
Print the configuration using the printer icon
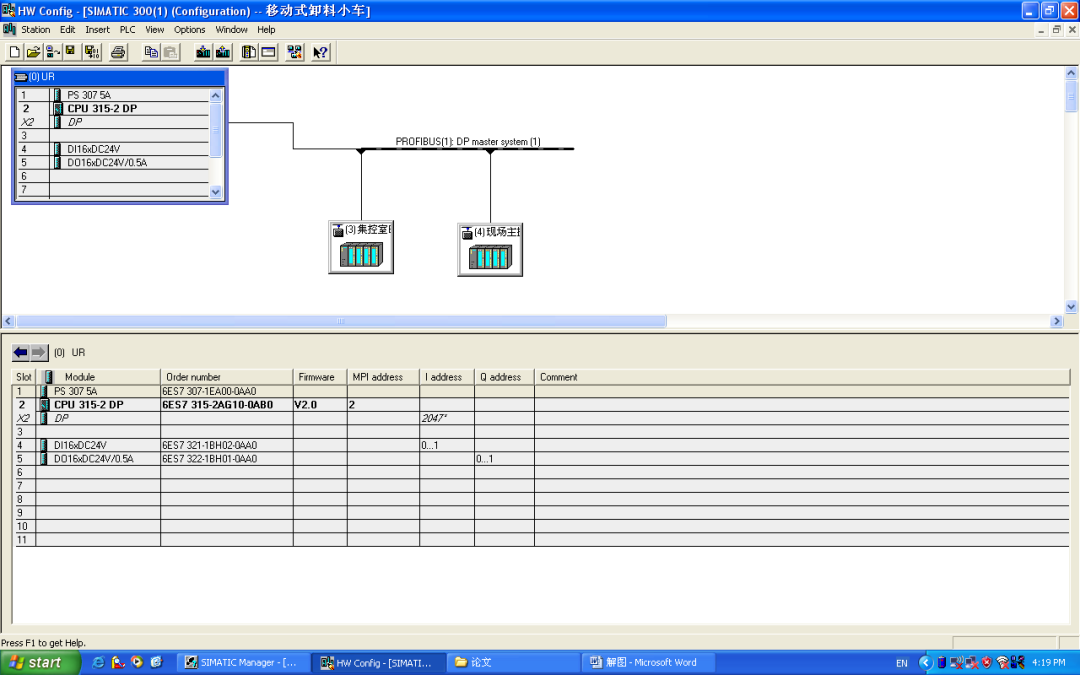click(118, 52)
